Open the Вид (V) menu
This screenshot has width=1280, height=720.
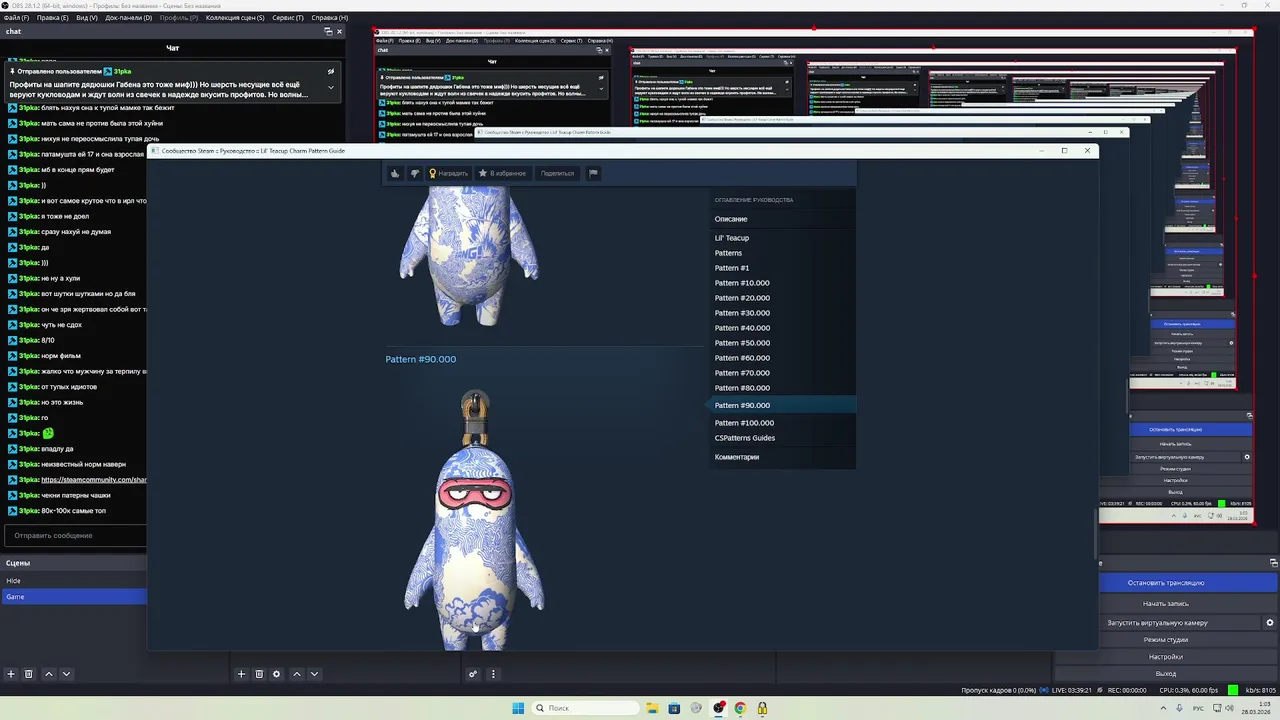click(x=87, y=18)
